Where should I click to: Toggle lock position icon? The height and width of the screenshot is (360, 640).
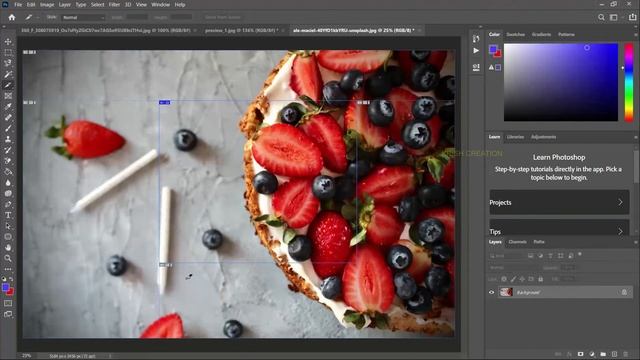point(522,279)
